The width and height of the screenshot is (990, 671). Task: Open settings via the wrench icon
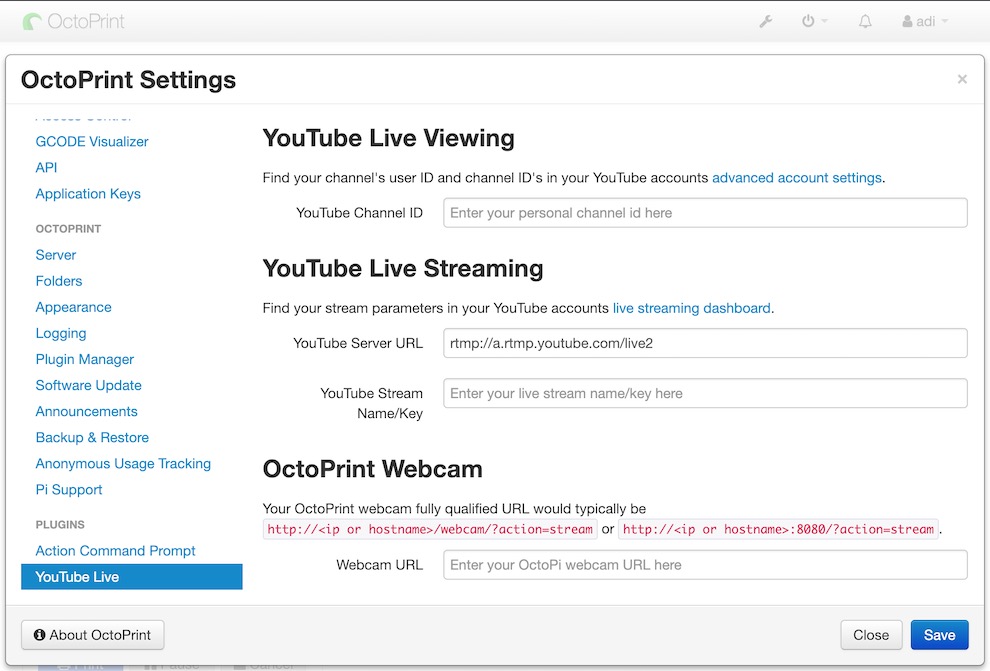pyautogui.click(x=766, y=21)
